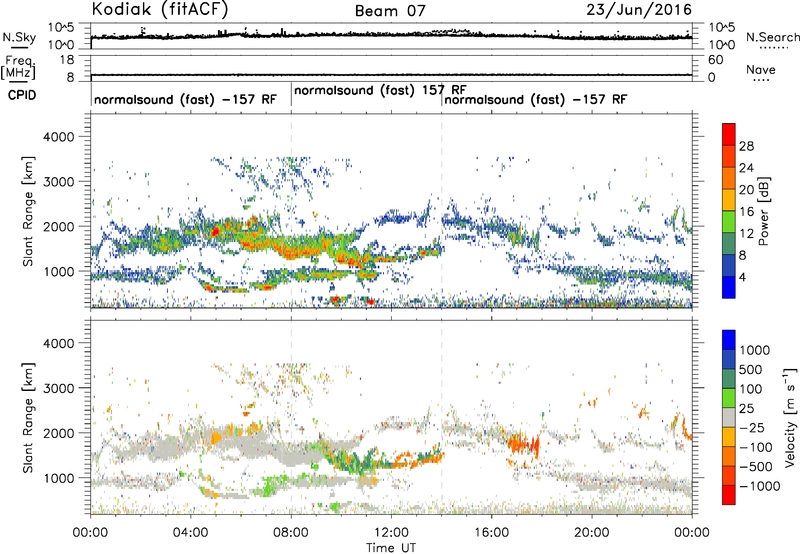Pick the gray segment of velocity color bar
Image resolution: width=800 pixels, height=554 pixels.
click(729, 417)
